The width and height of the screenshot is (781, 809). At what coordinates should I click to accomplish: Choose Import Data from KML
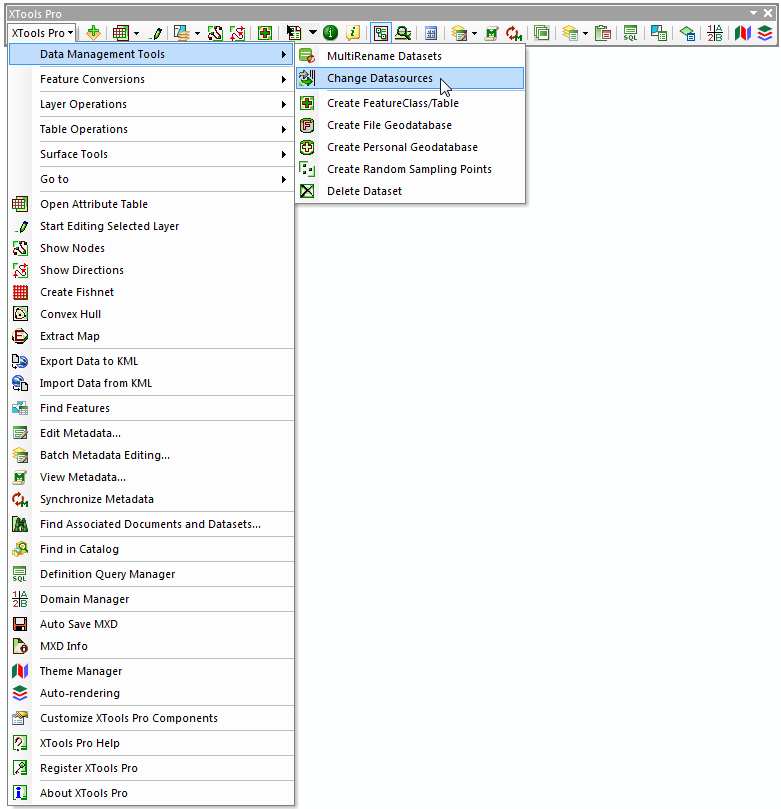click(x=151, y=383)
